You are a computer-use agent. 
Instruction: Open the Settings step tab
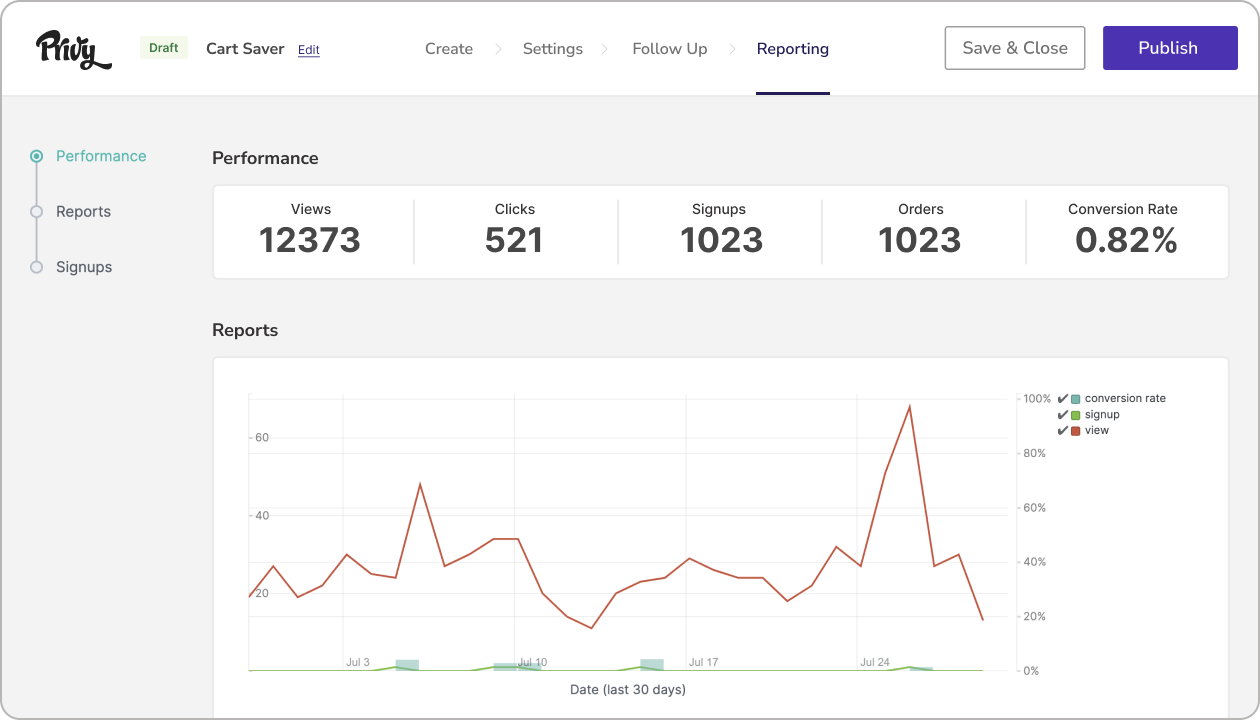click(x=553, y=49)
